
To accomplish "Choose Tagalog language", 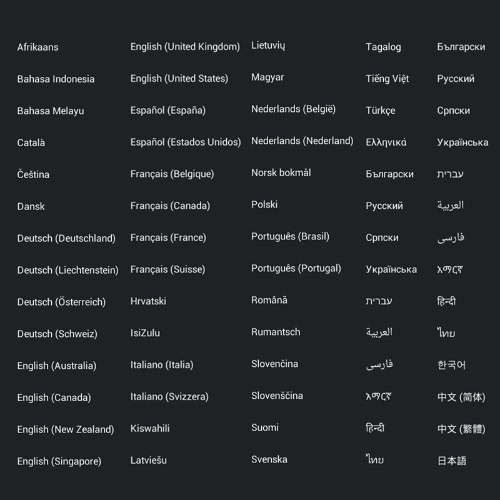I will pyautogui.click(x=383, y=47).
